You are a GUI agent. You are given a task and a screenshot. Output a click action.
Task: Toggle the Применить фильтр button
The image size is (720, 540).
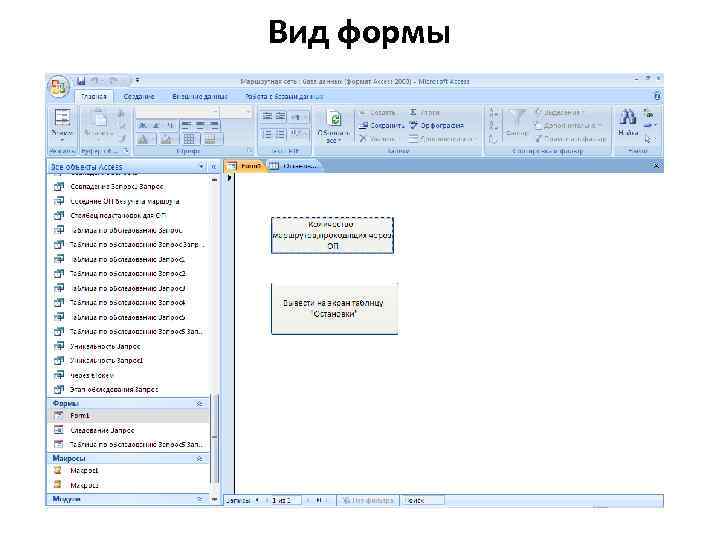[x=571, y=139]
